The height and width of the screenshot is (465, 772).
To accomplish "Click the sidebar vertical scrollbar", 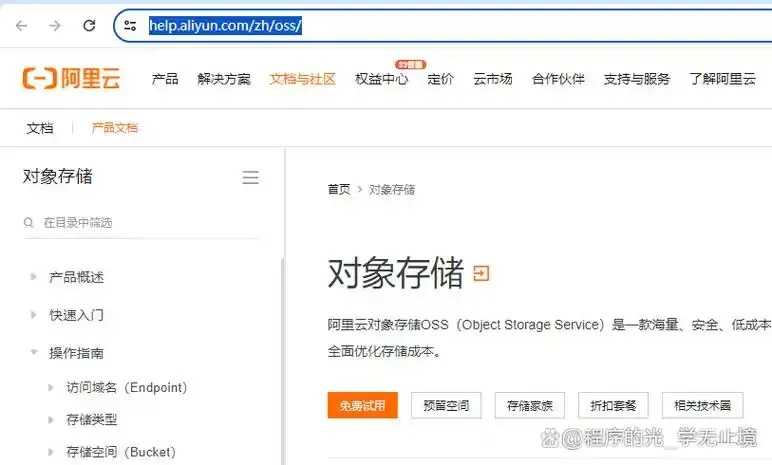I will [282, 361].
